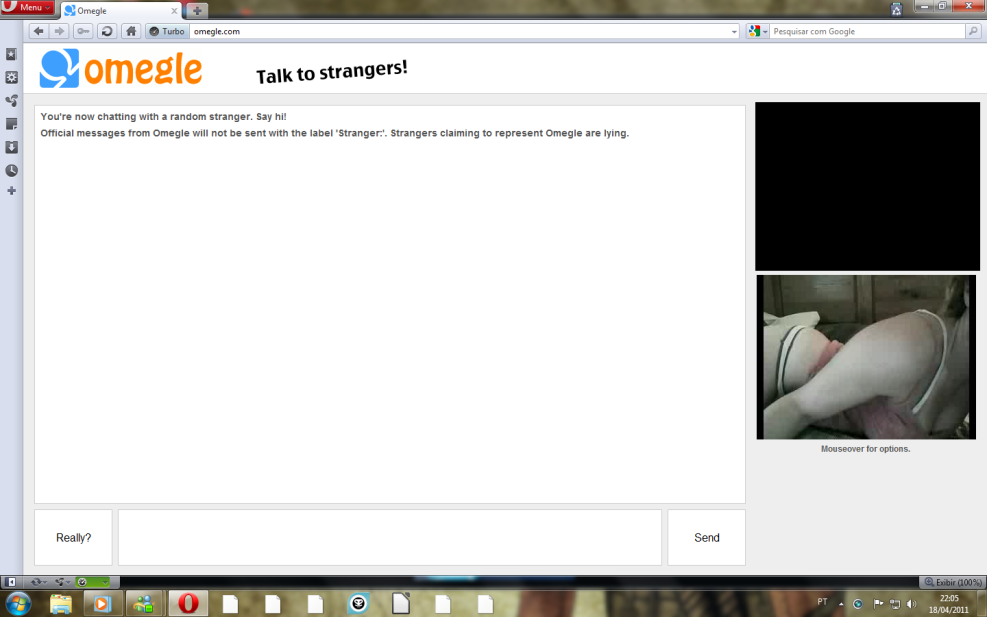This screenshot has width=987, height=617.
Task: Open the Windows Start menu
Action: pos(18,603)
